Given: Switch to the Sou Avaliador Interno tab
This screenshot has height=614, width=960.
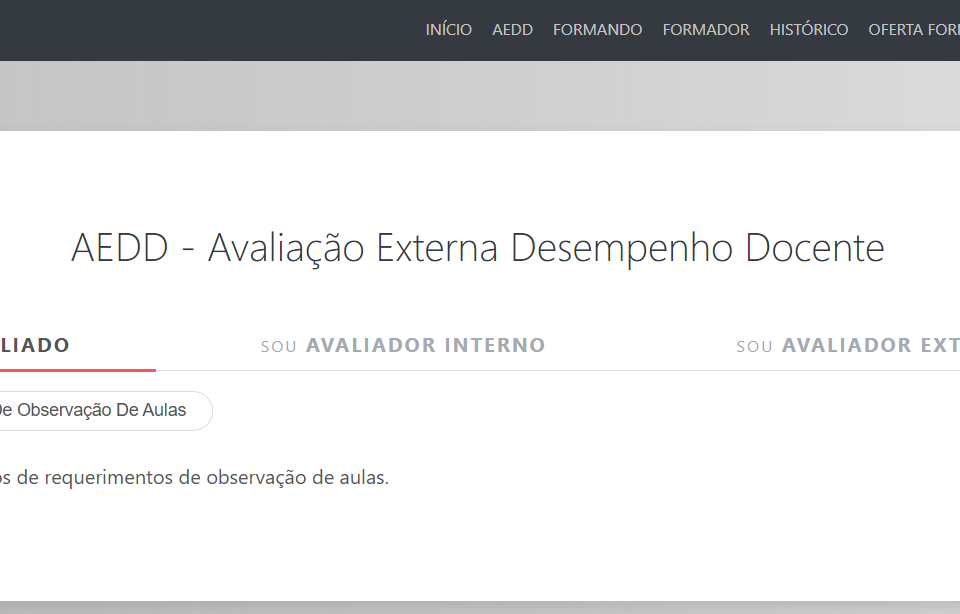Looking at the screenshot, I should tap(403, 346).
